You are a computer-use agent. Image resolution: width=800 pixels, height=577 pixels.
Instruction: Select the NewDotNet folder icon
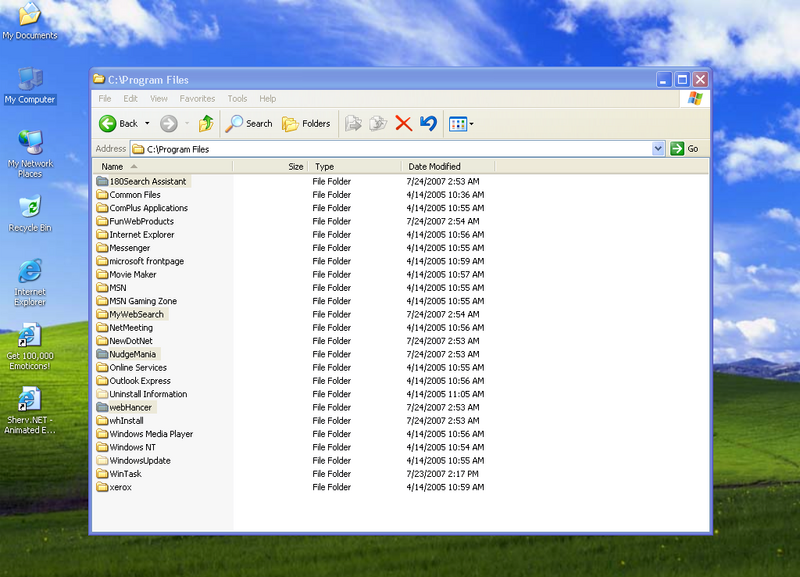(x=102, y=340)
